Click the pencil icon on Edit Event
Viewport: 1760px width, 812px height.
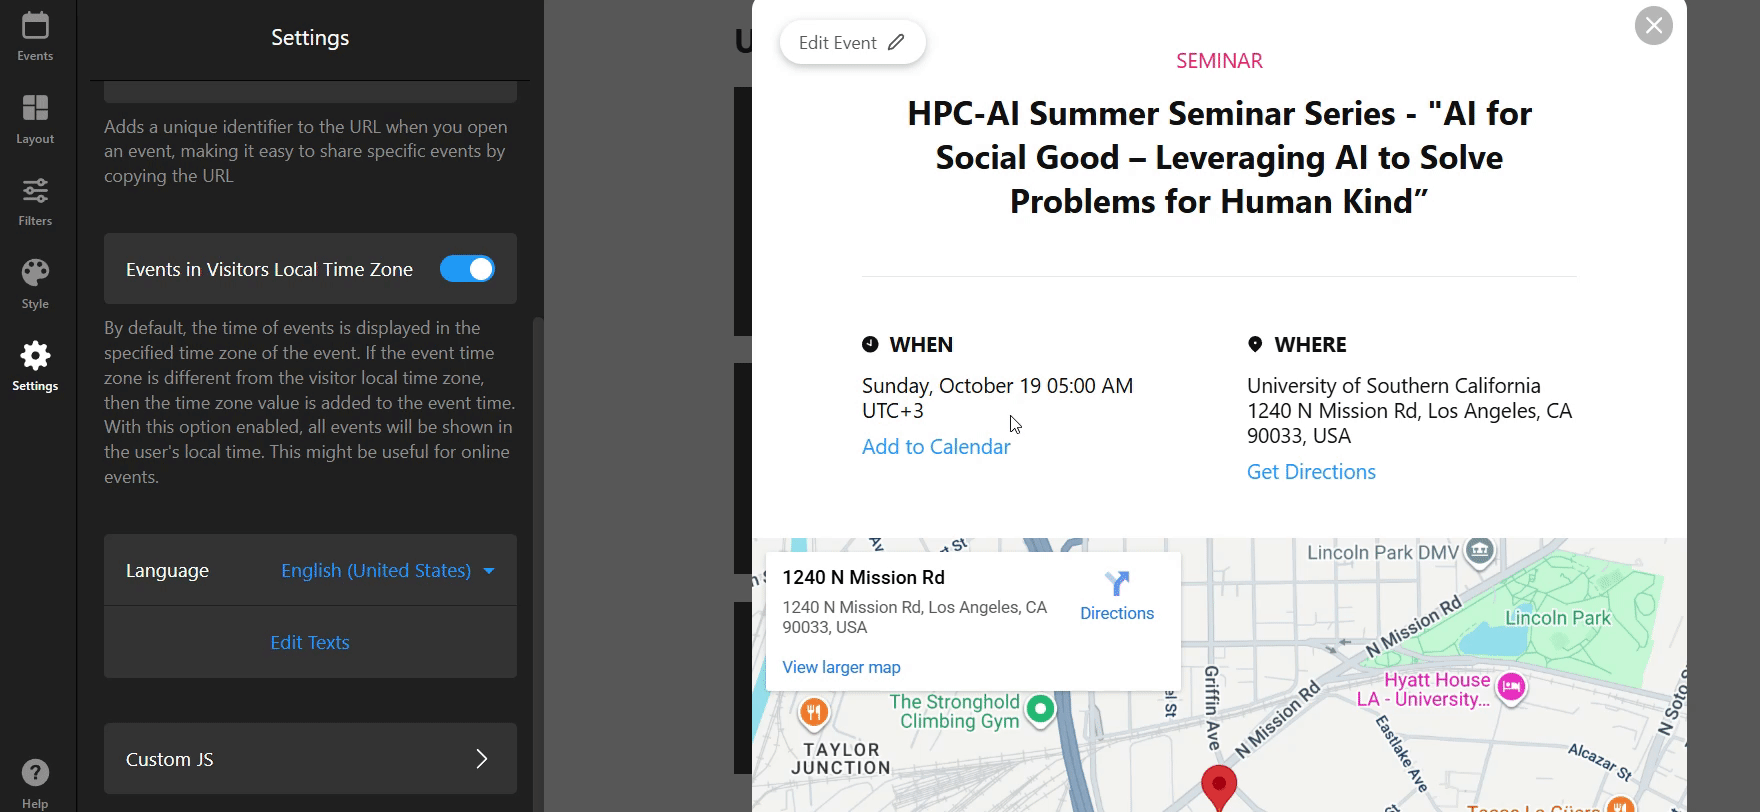point(897,42)
